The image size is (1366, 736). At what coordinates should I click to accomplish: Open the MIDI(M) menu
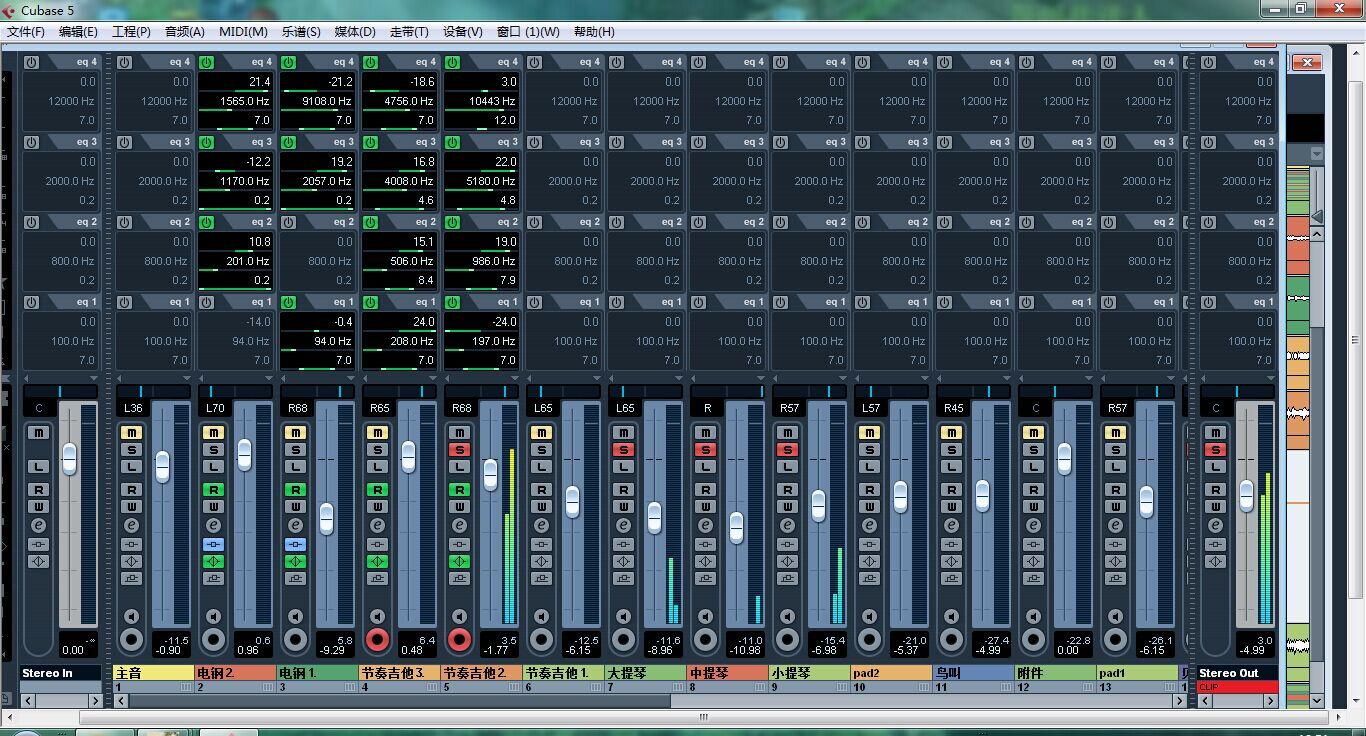pos(243,32)
